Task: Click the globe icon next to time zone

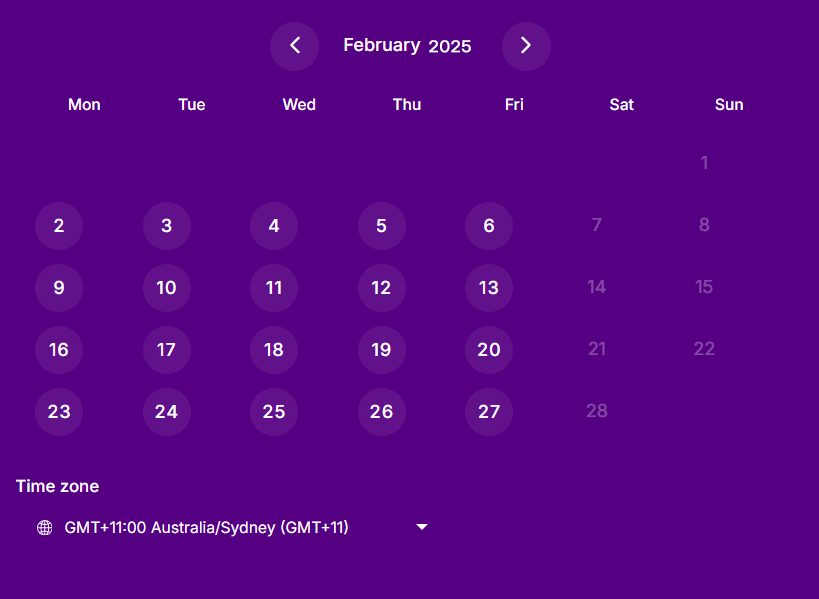Action: 44,527
